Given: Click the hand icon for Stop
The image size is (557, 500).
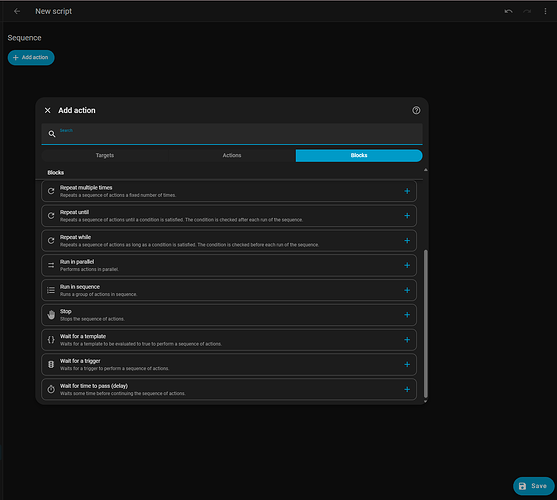Looking at the screenshot, I should coord(51,315).
